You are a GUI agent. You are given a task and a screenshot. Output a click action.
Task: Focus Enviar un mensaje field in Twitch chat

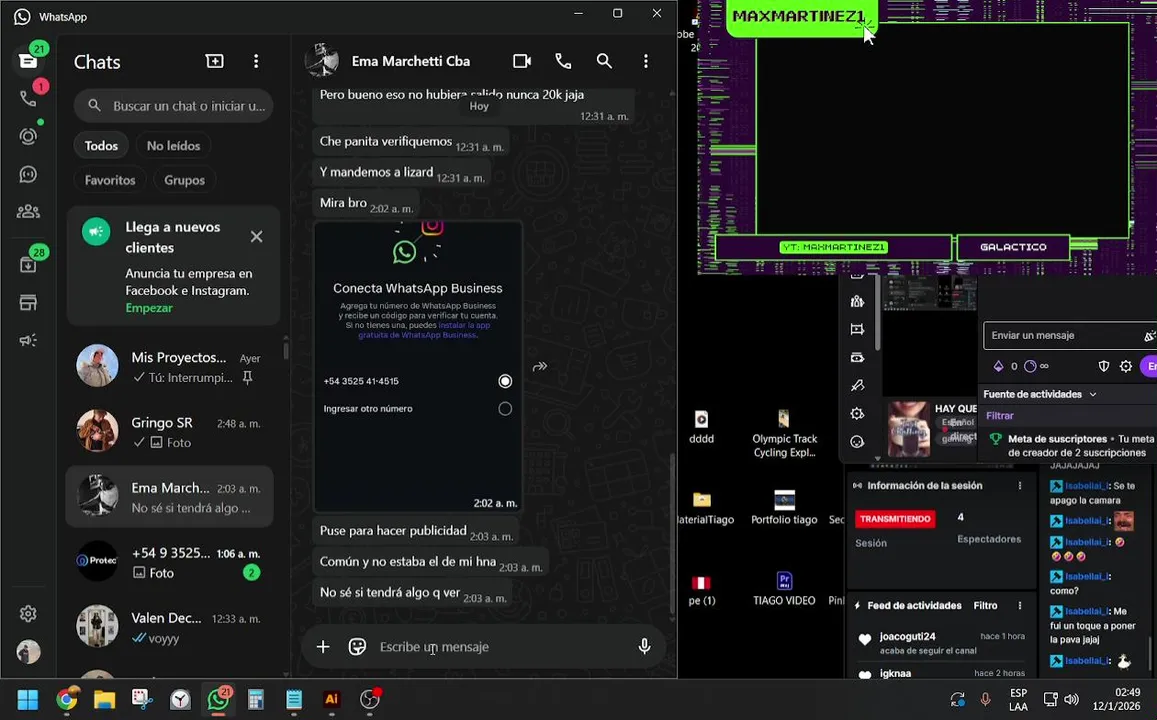(x=1070, y=336)
